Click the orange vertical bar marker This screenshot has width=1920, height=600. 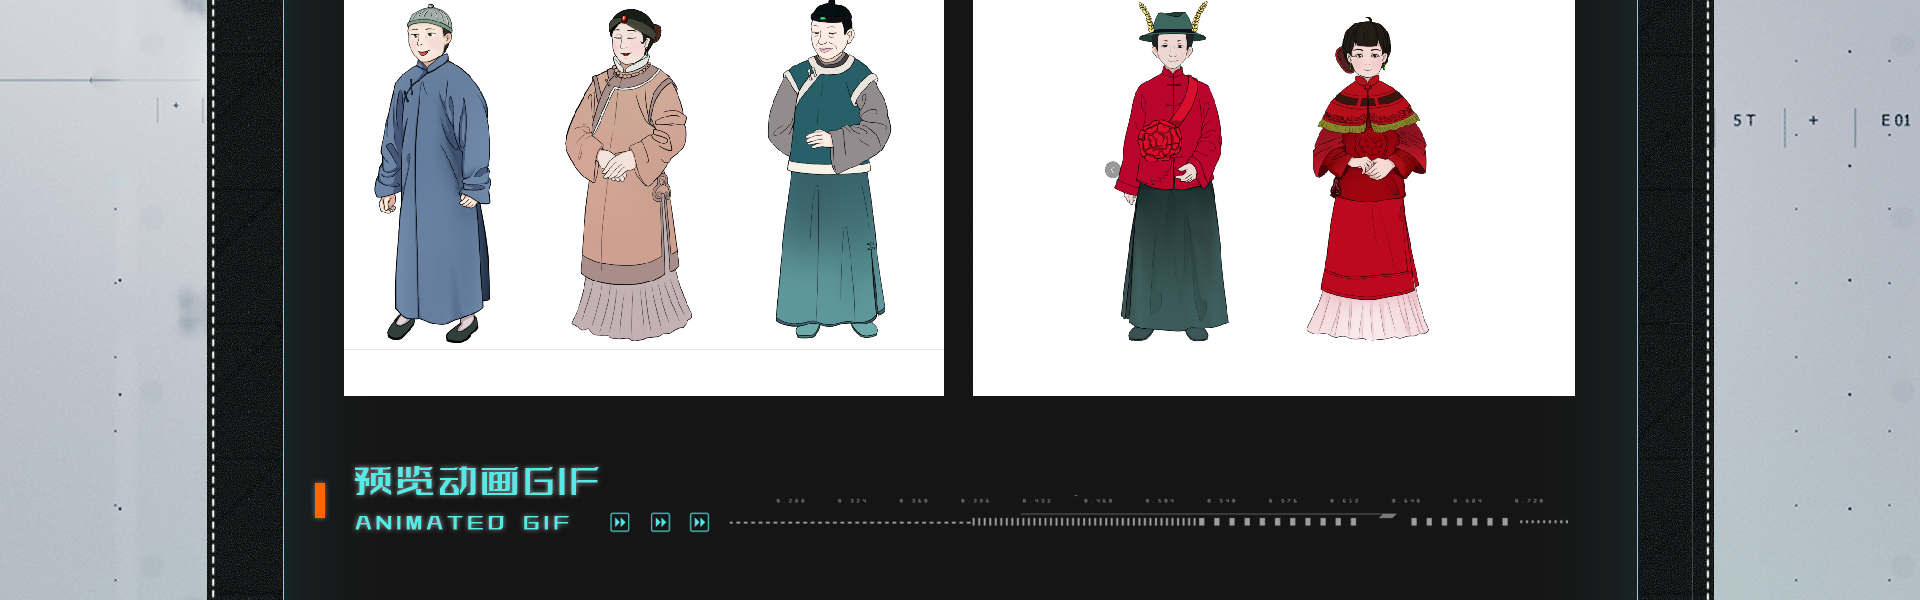[320, 500]
